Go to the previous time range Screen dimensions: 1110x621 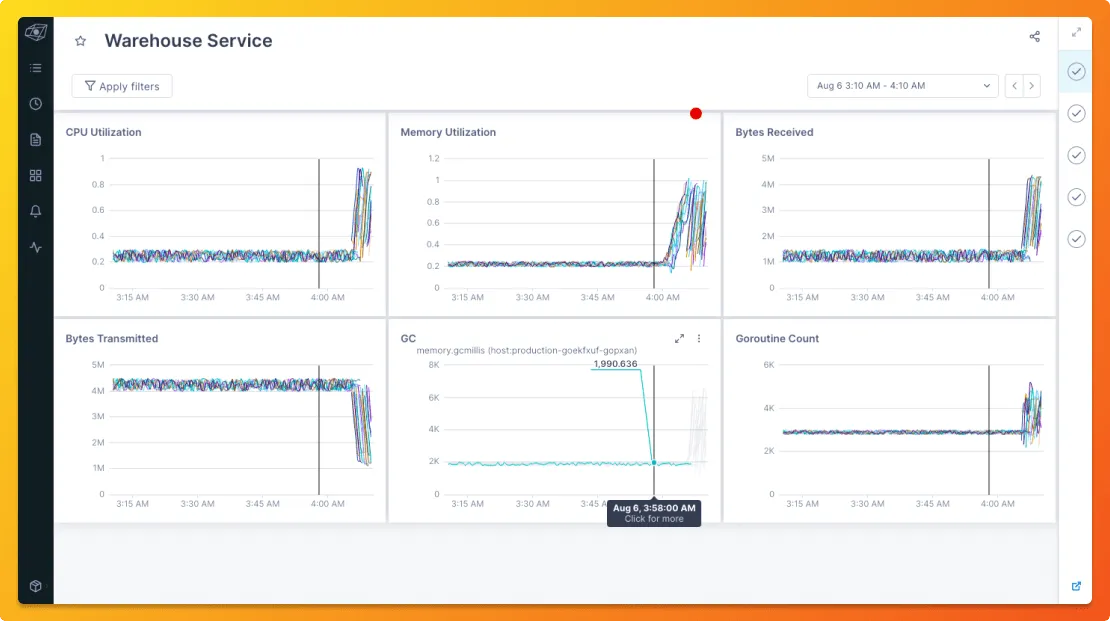1014,86
